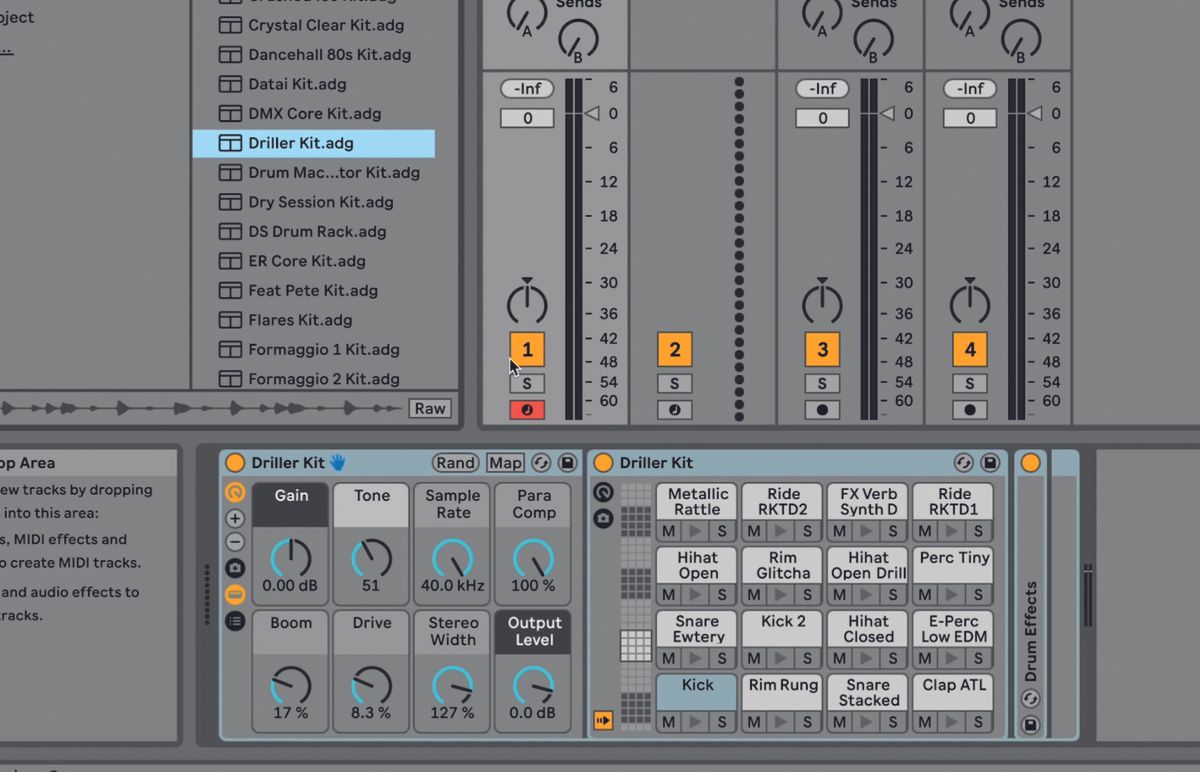Hot-swap the Driller Kit macro rack preset
The image size is (1200, 772).
pyautogui.click(x=541, y=463)
